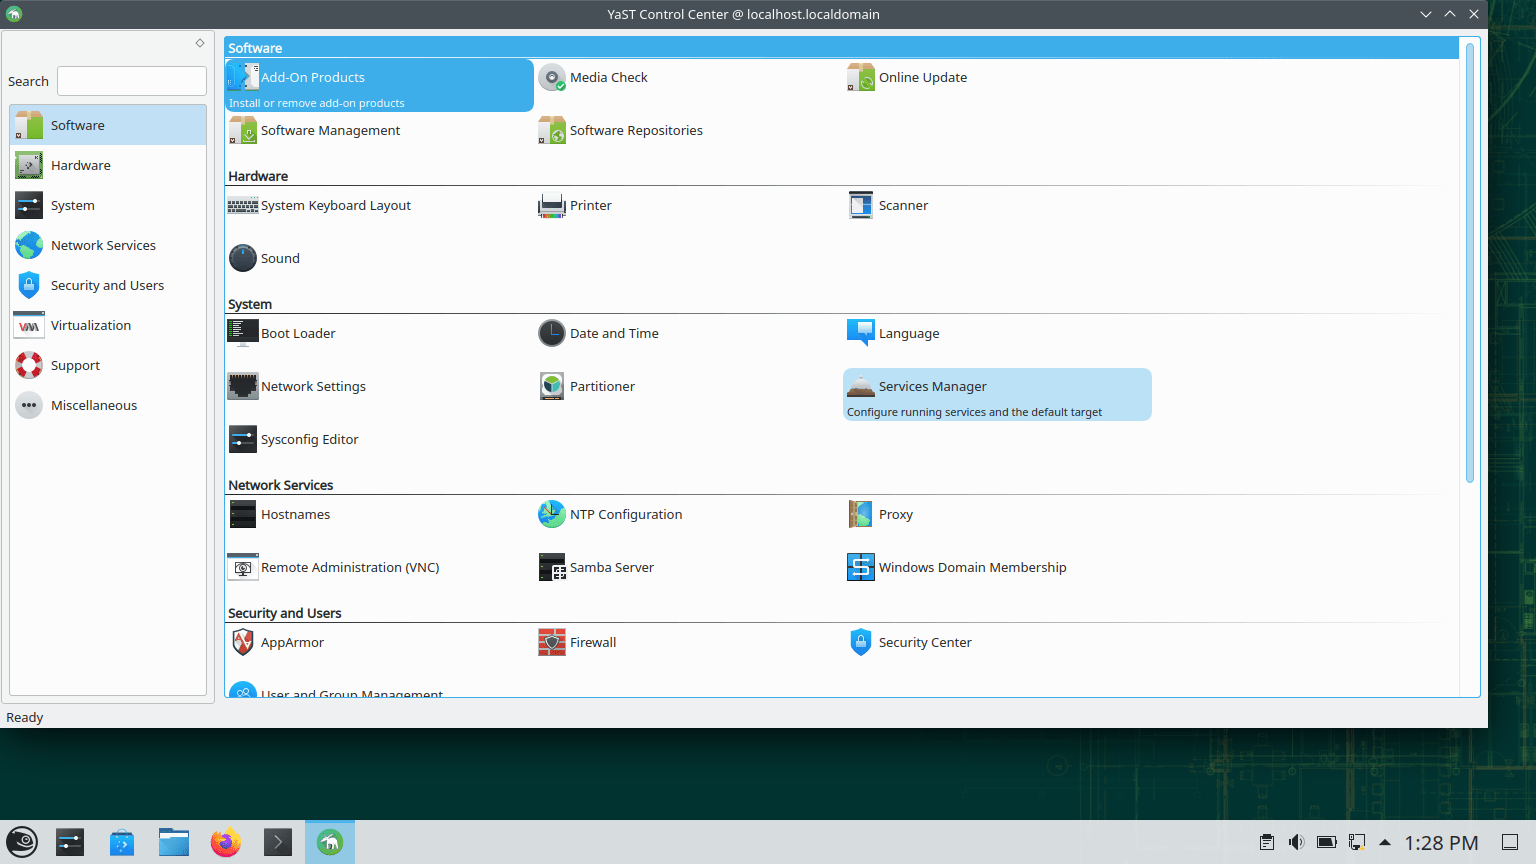1536x864 pixels.
Task: Open the Security Center icon
Action: (861, 642)
